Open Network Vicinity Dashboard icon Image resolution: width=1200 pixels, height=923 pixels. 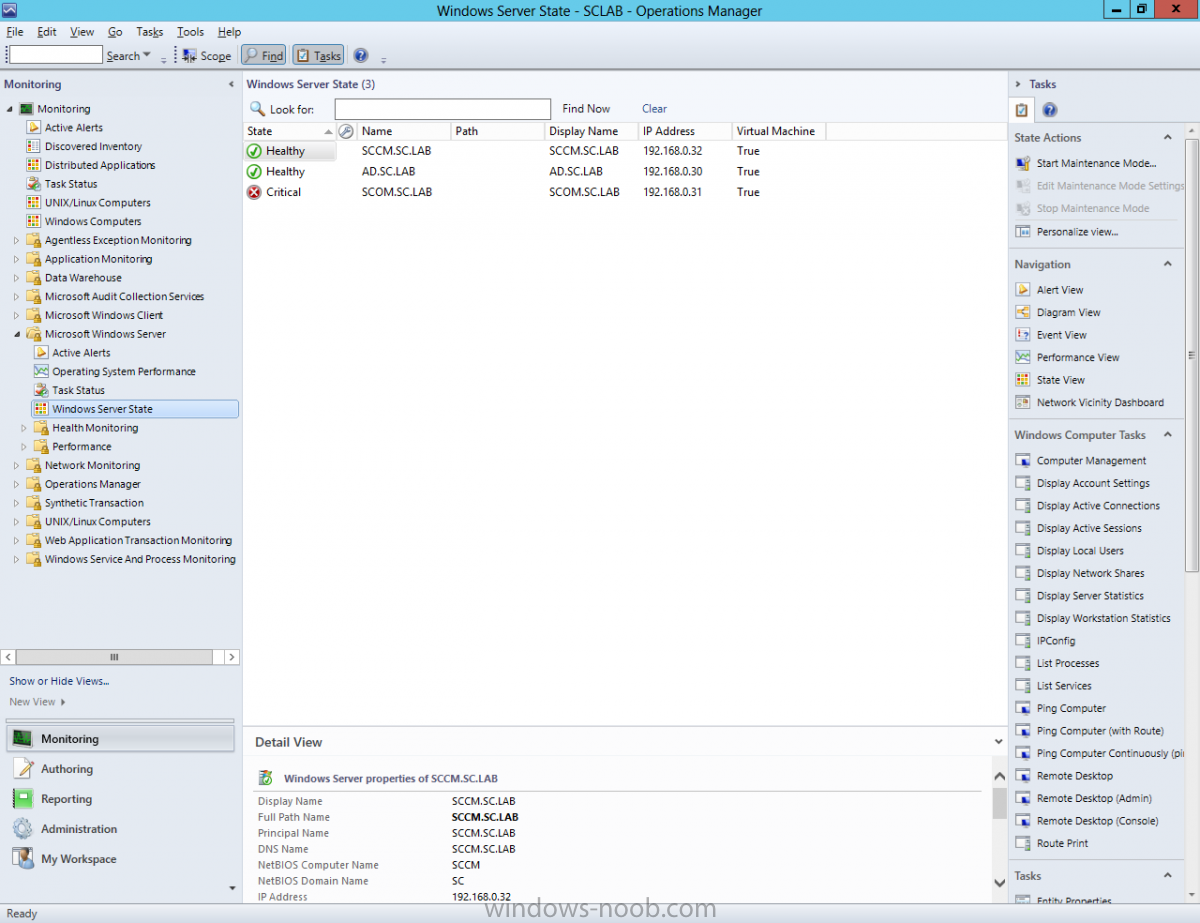[1023, 403]
